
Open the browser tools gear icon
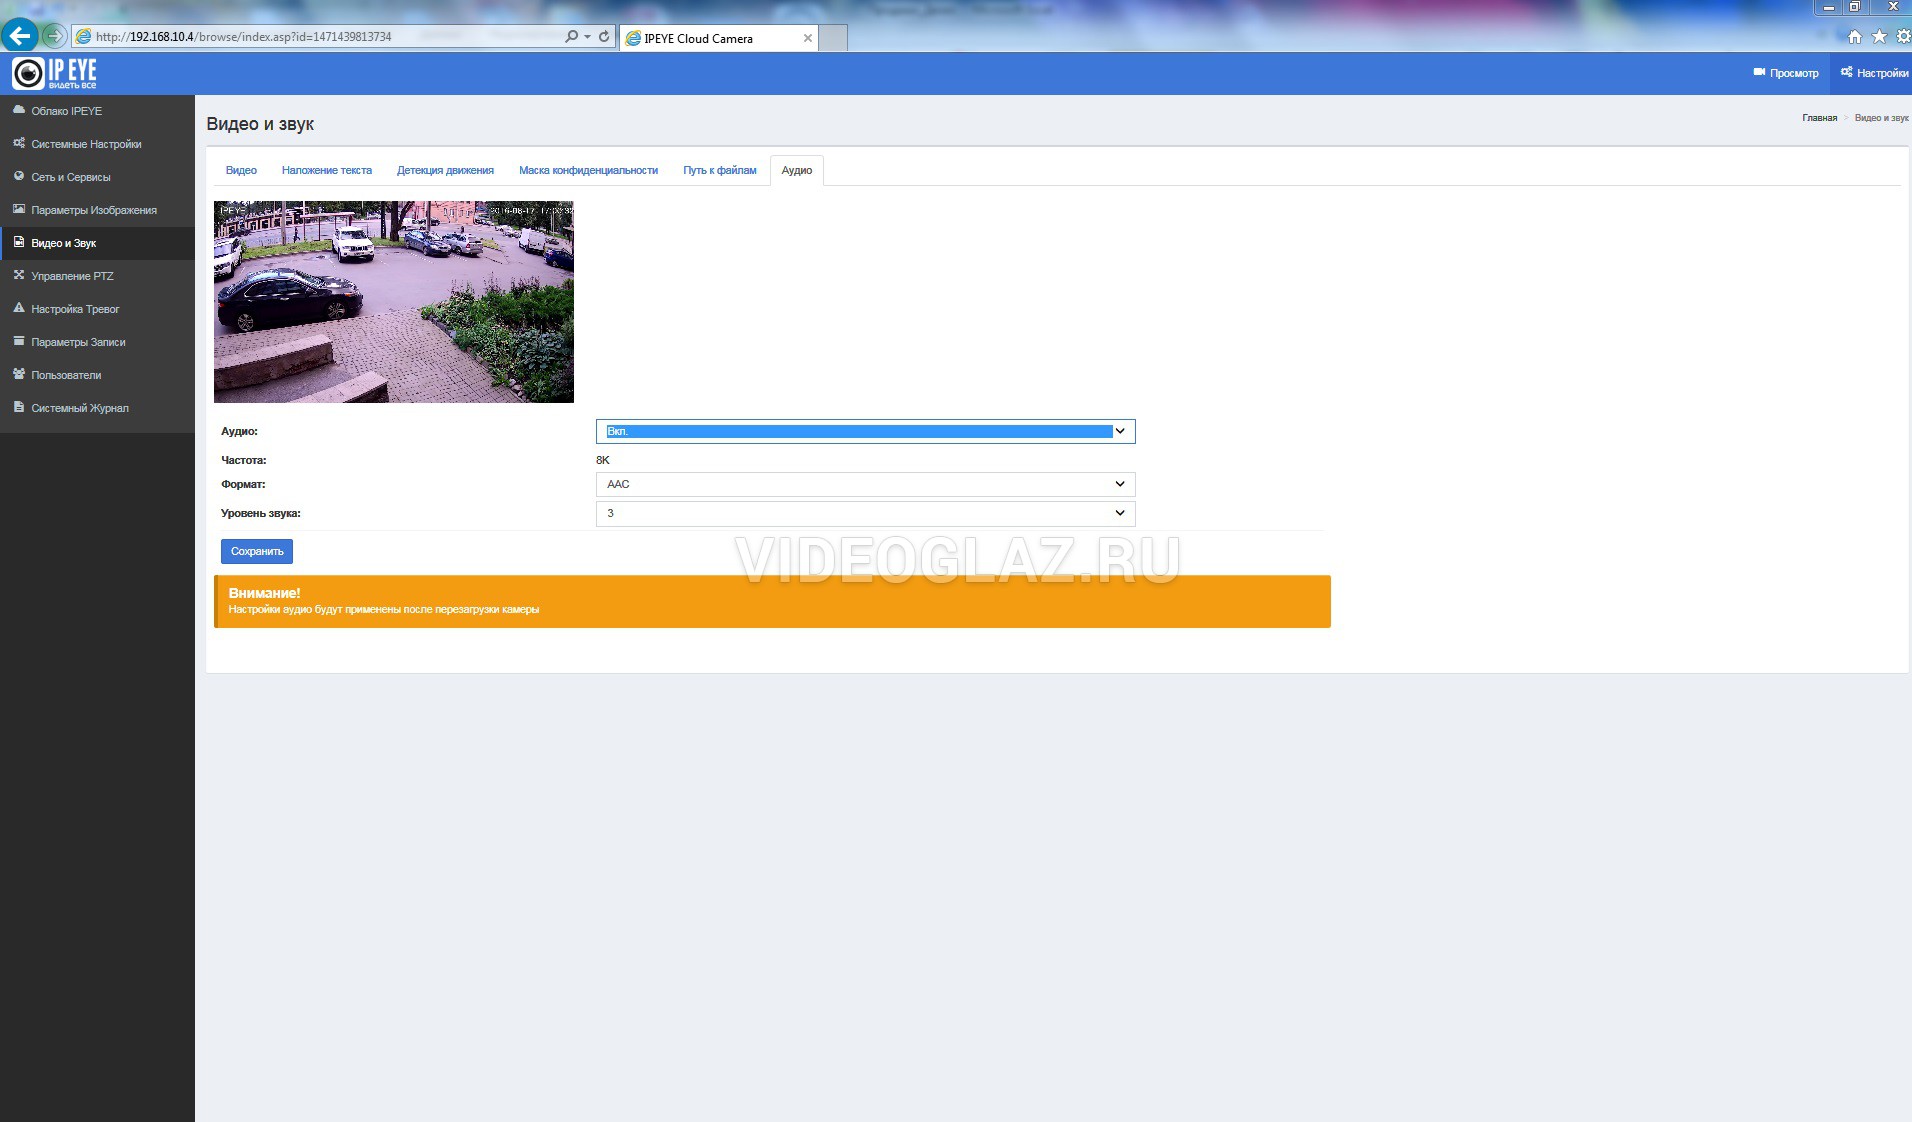[1903, 37]
